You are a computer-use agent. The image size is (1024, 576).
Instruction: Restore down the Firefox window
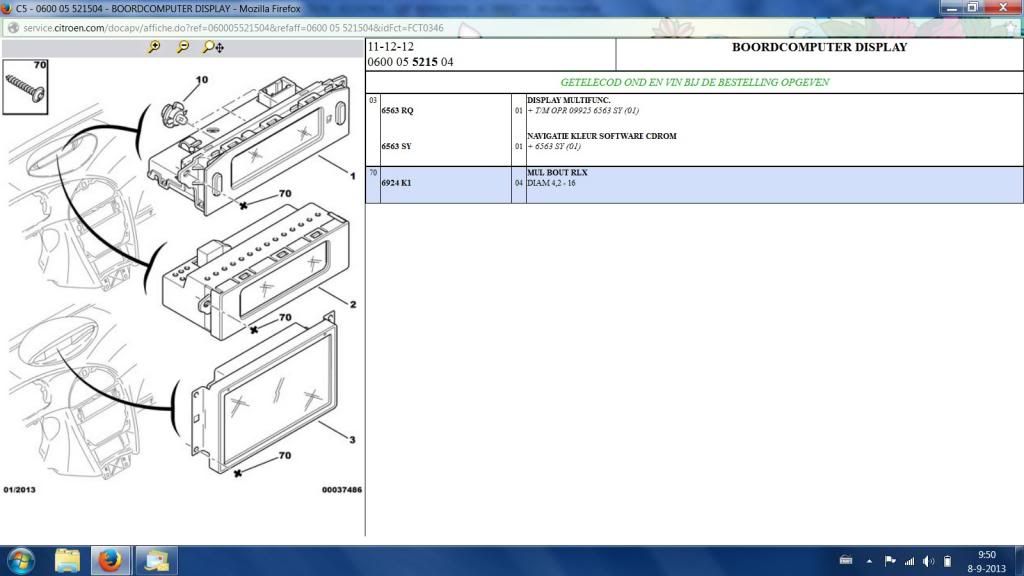coord(973,7)
